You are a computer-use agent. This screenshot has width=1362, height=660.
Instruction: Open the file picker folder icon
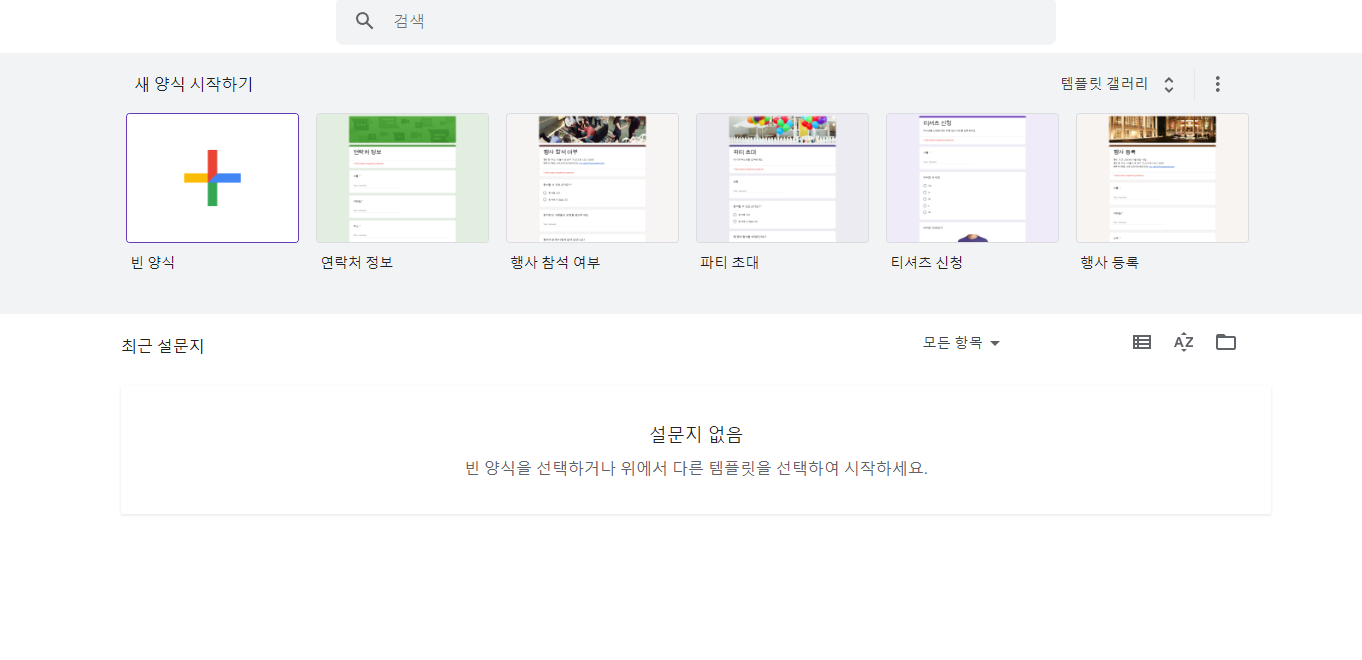(x=1226, y=342)
